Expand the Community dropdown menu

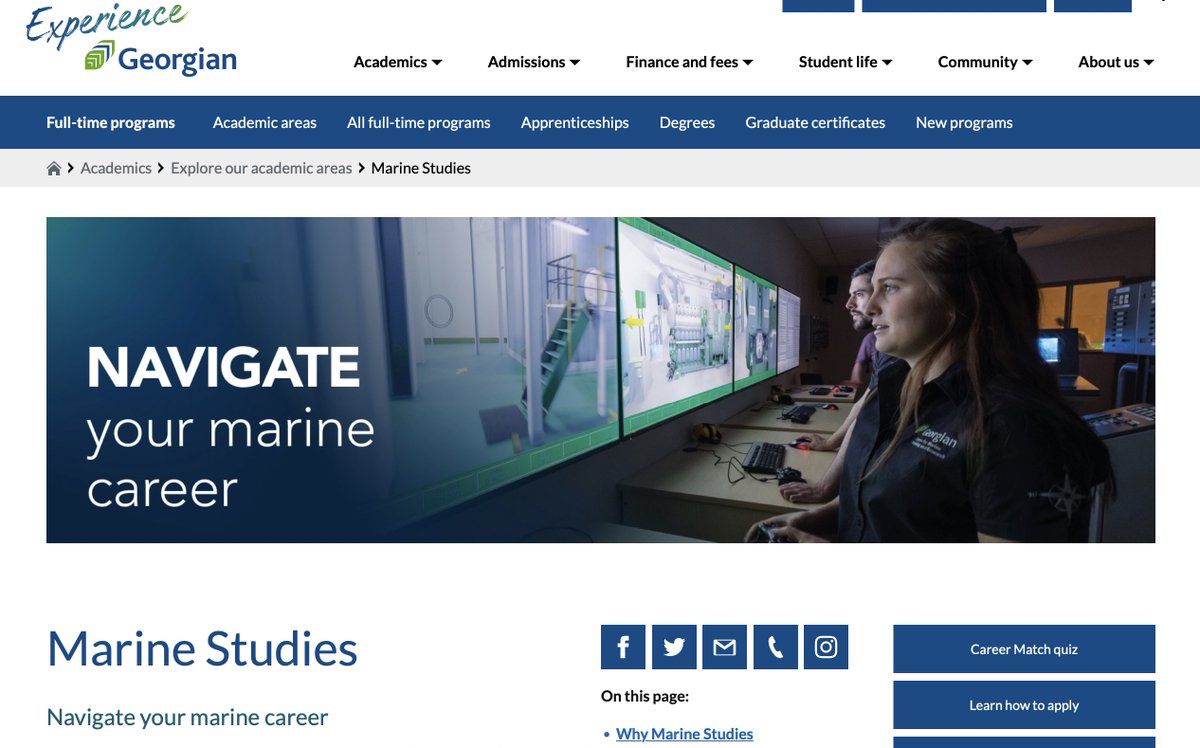click(985, 62)
